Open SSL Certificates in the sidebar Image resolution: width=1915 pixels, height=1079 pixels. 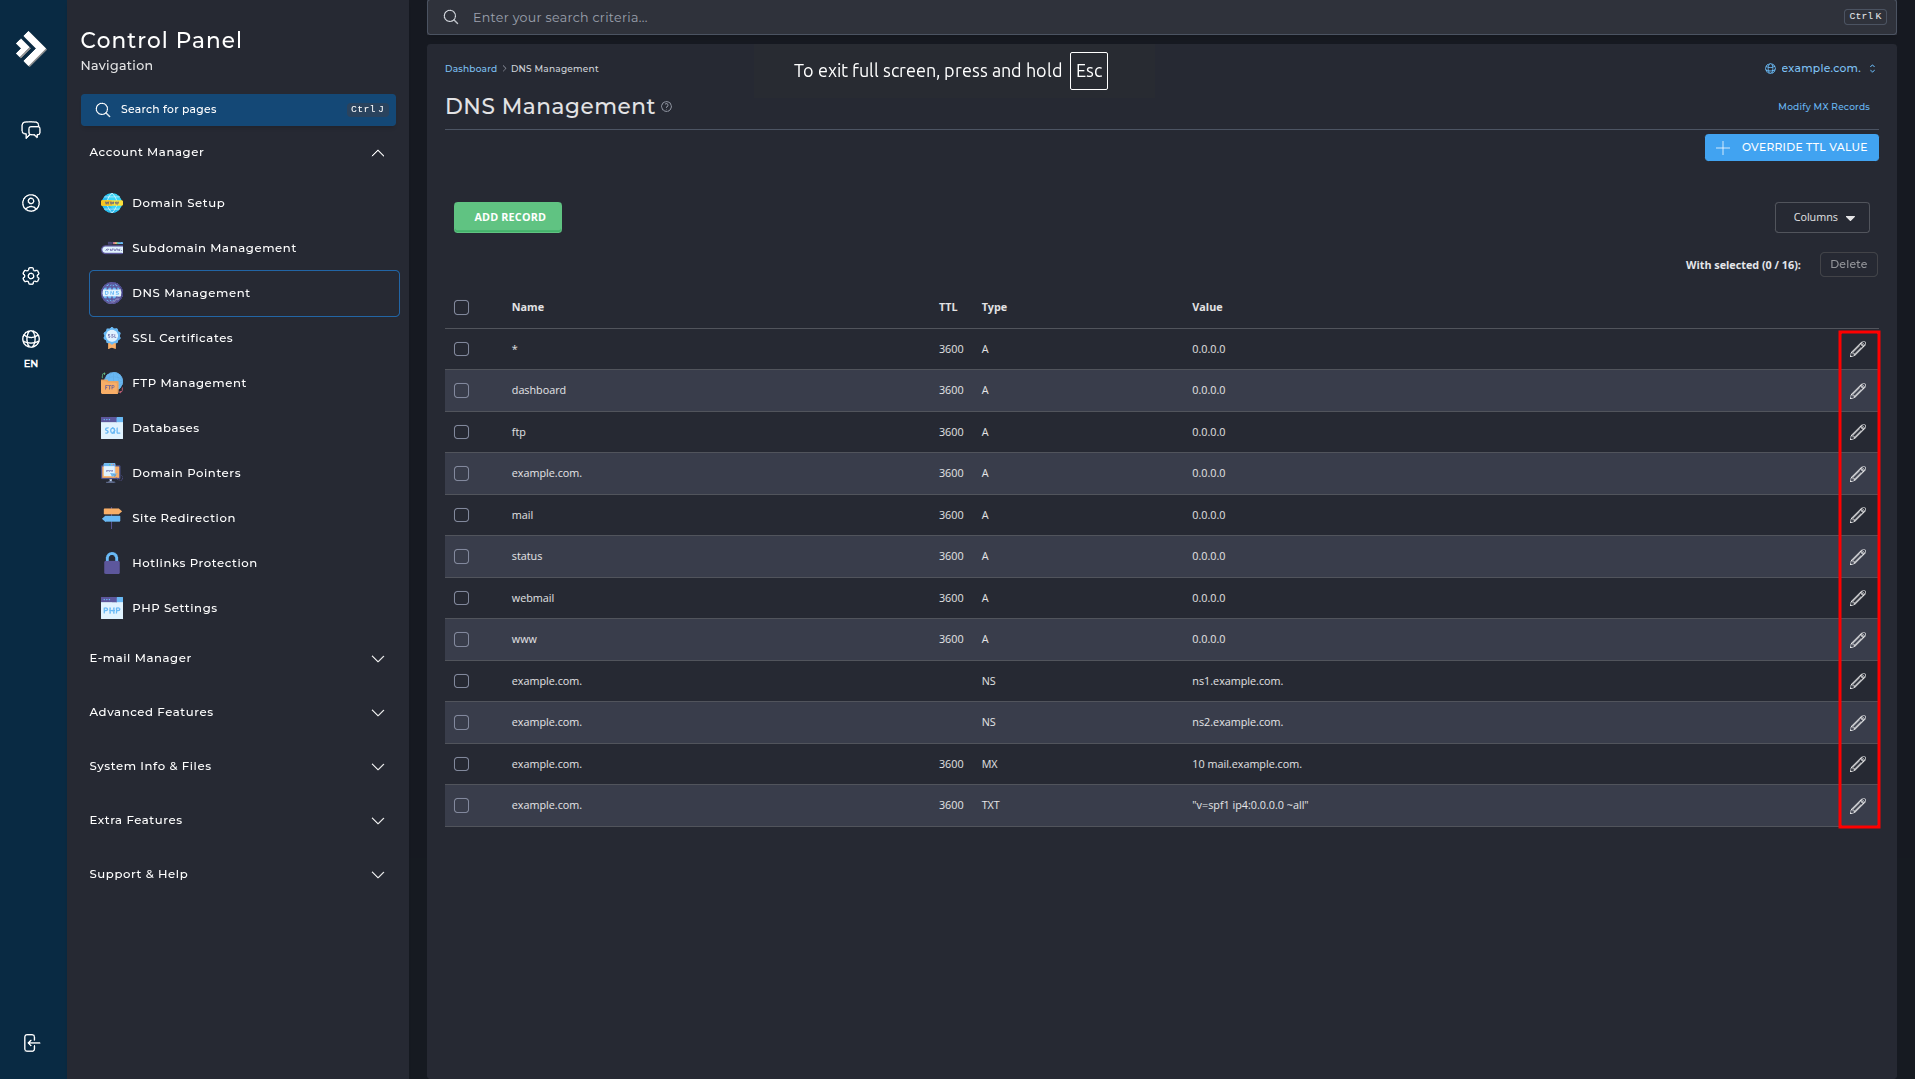[x=182, y=338]
